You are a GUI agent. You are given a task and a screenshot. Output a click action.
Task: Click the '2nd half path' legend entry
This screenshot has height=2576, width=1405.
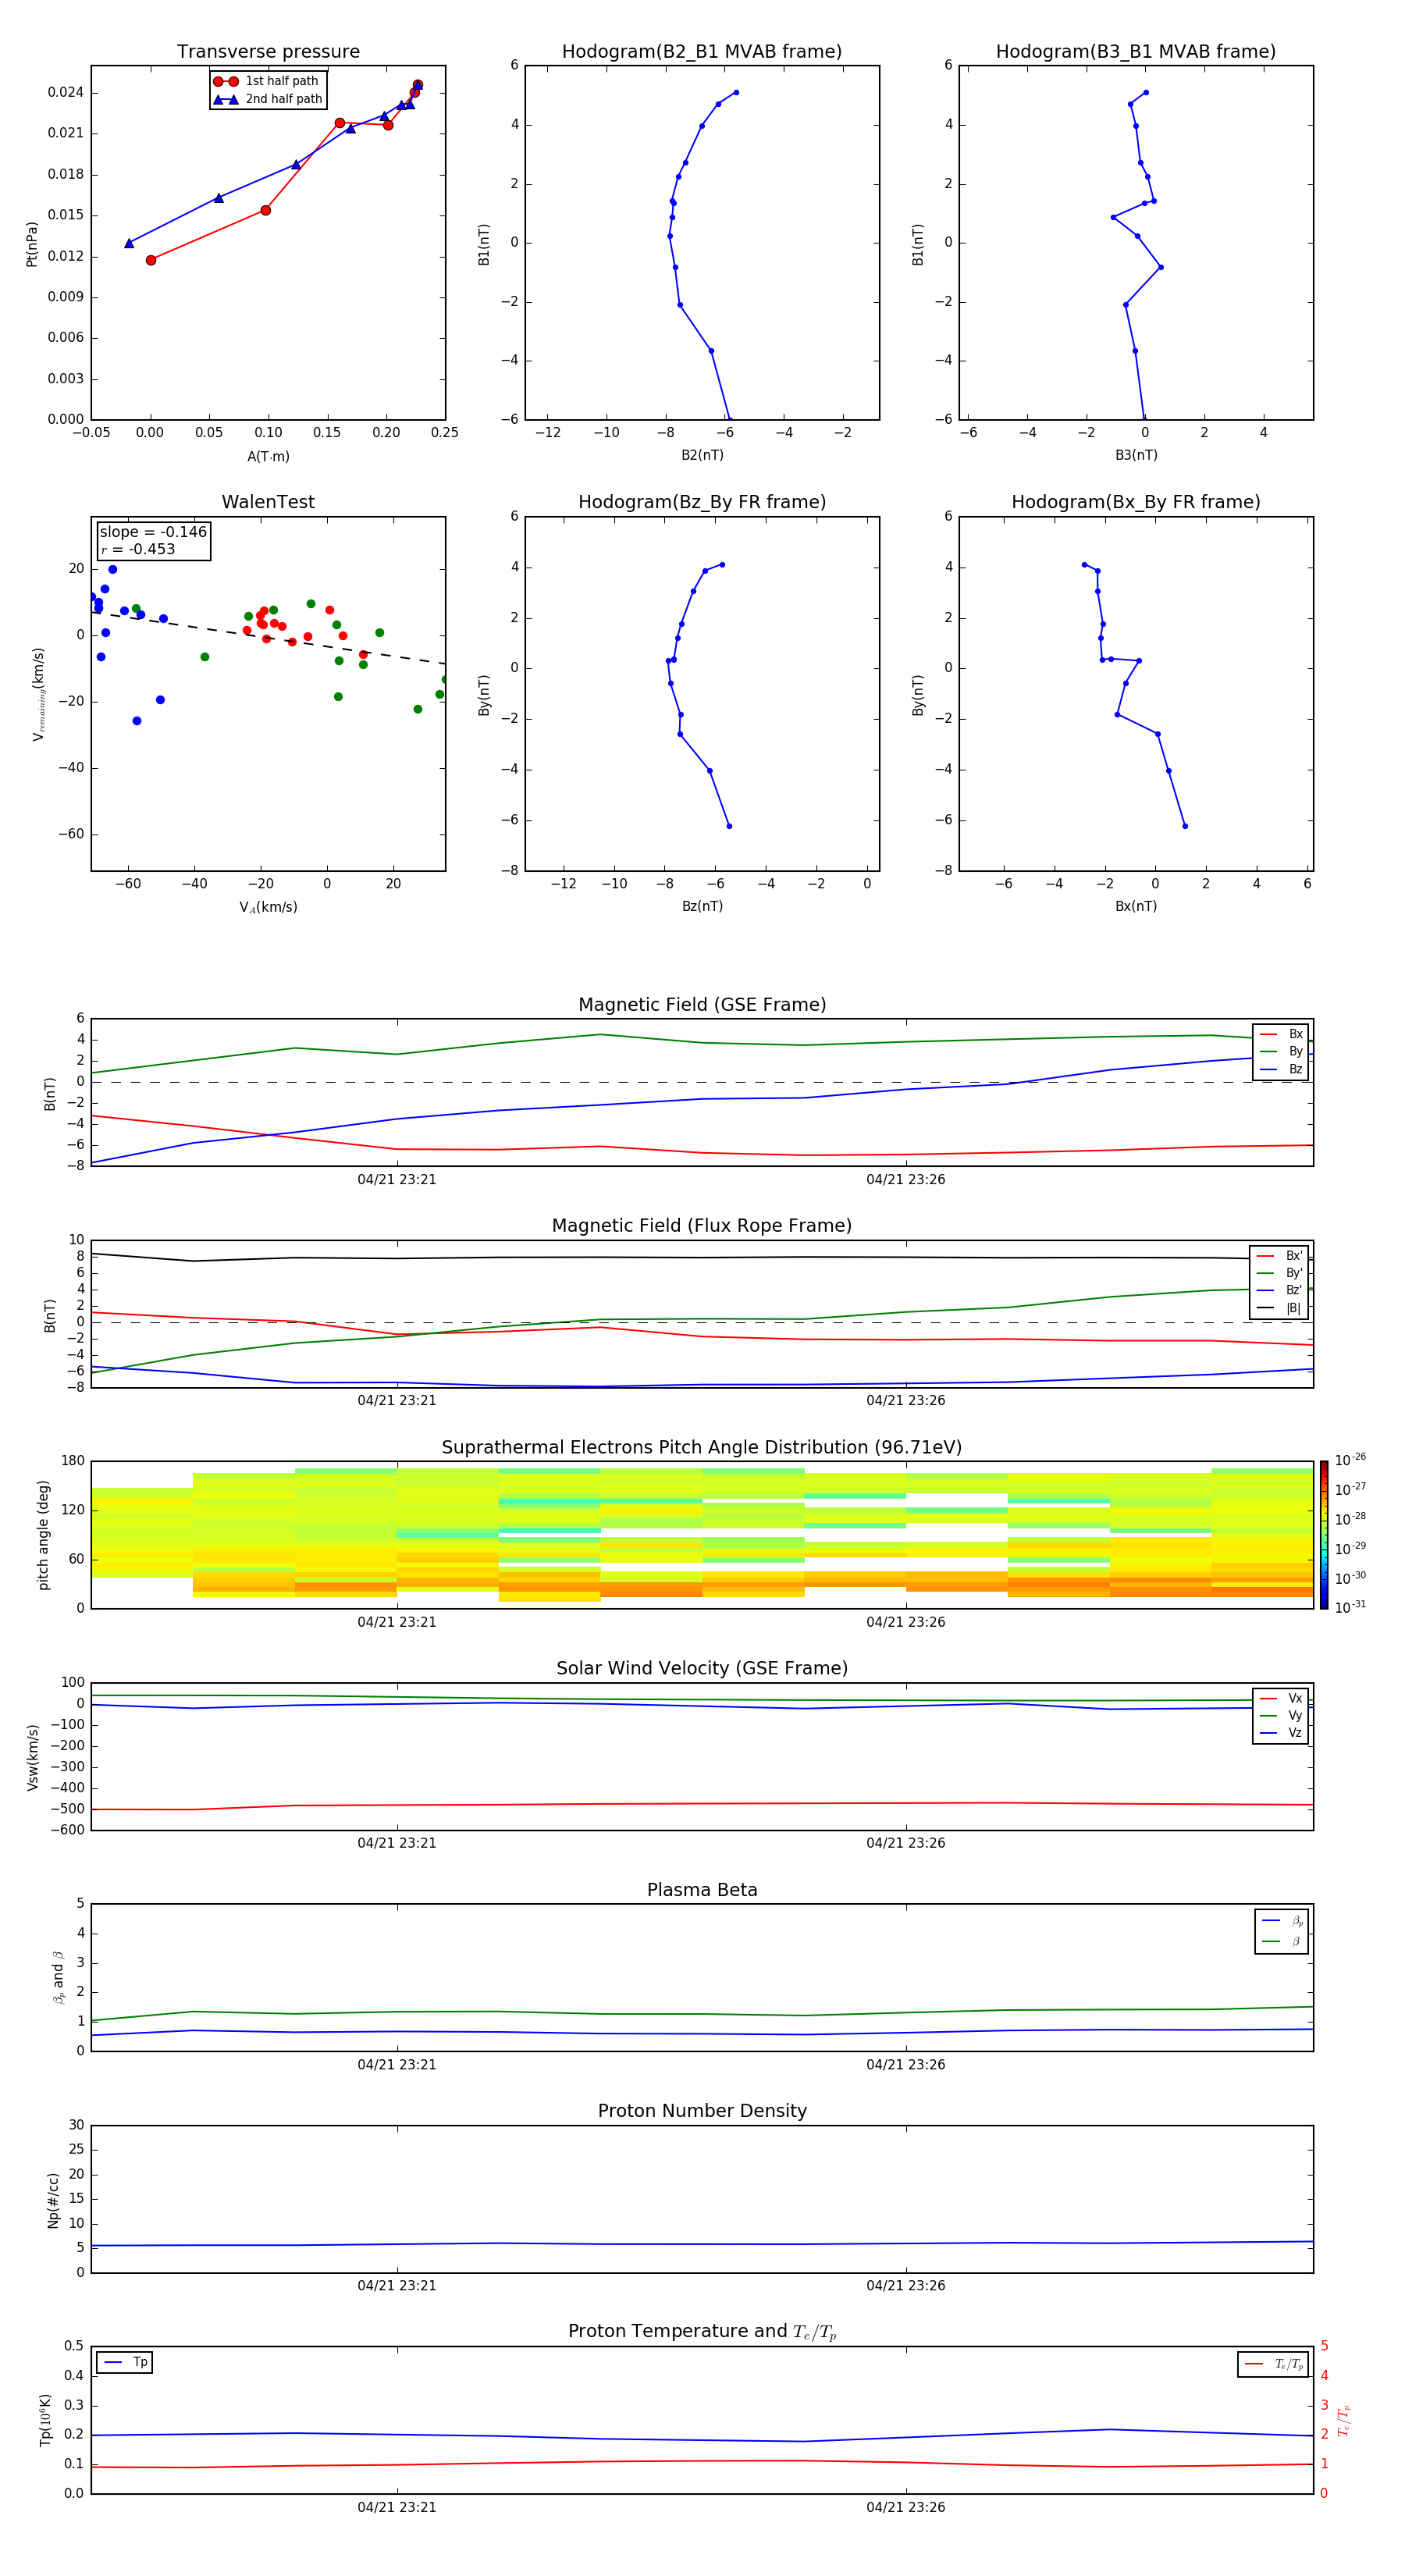[x=268, y=99]
